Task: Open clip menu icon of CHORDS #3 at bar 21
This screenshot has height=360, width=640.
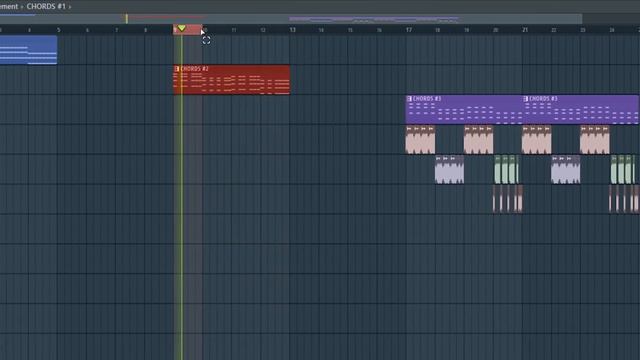Action: point(526,99)
